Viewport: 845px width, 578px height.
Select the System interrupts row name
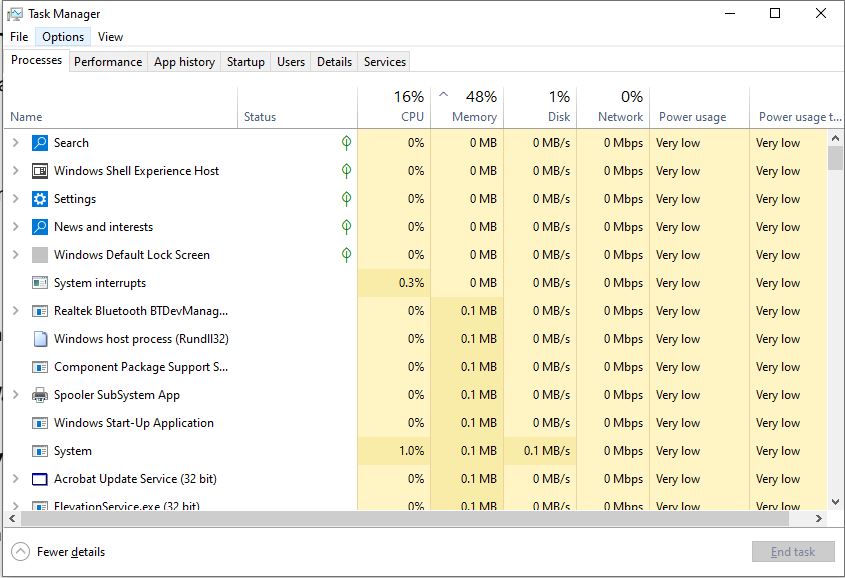[100, 283]
